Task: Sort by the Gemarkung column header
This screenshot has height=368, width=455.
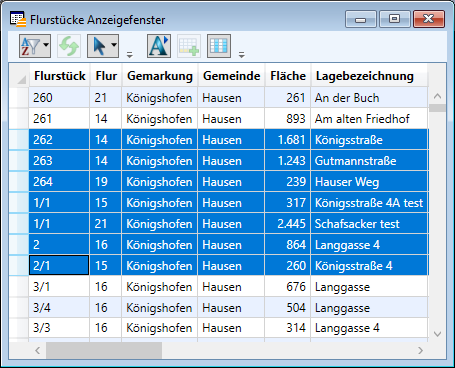Action: point(160,76)
